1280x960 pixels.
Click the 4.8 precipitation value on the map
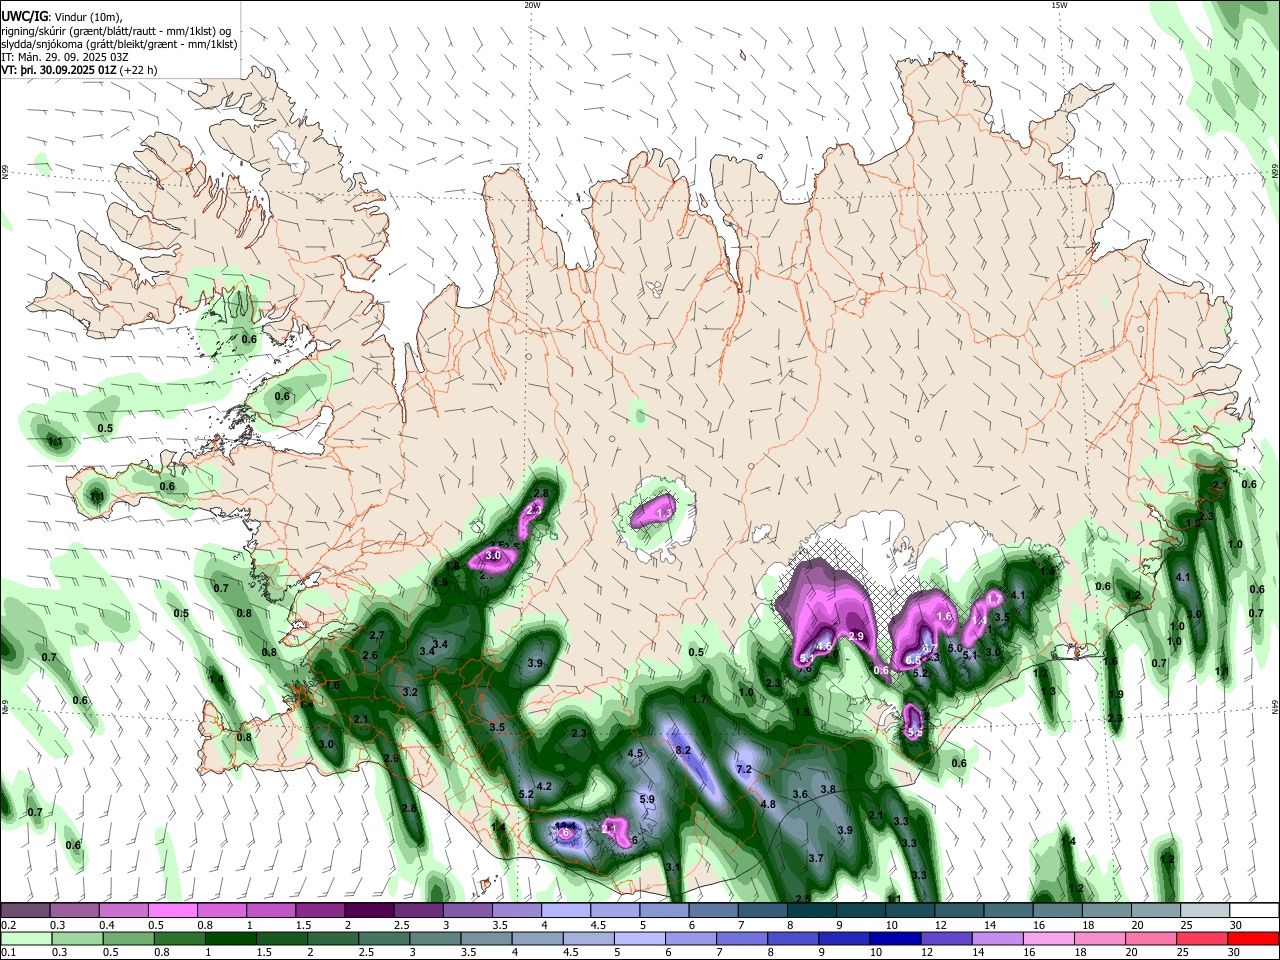pyautogui.click(x=768, y=804)
